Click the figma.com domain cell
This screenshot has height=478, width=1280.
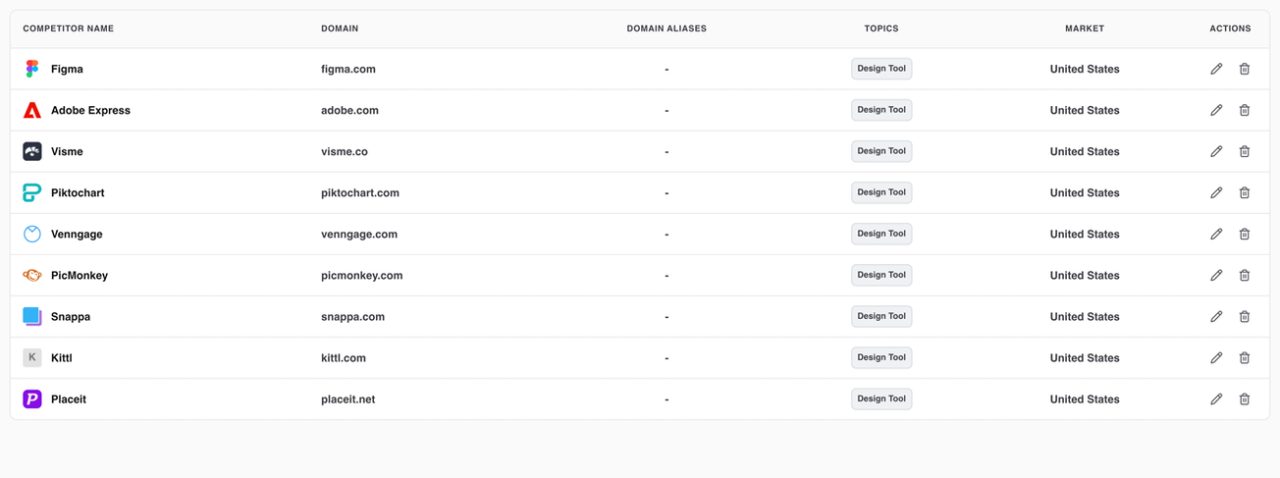point(348,69)
